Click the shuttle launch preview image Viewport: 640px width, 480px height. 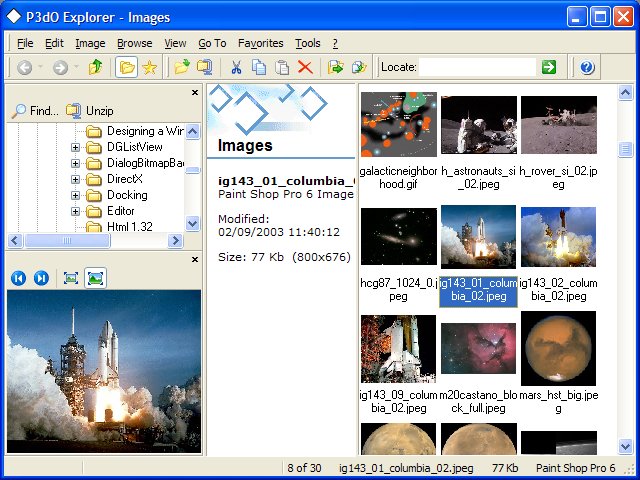tap(104, 371)
